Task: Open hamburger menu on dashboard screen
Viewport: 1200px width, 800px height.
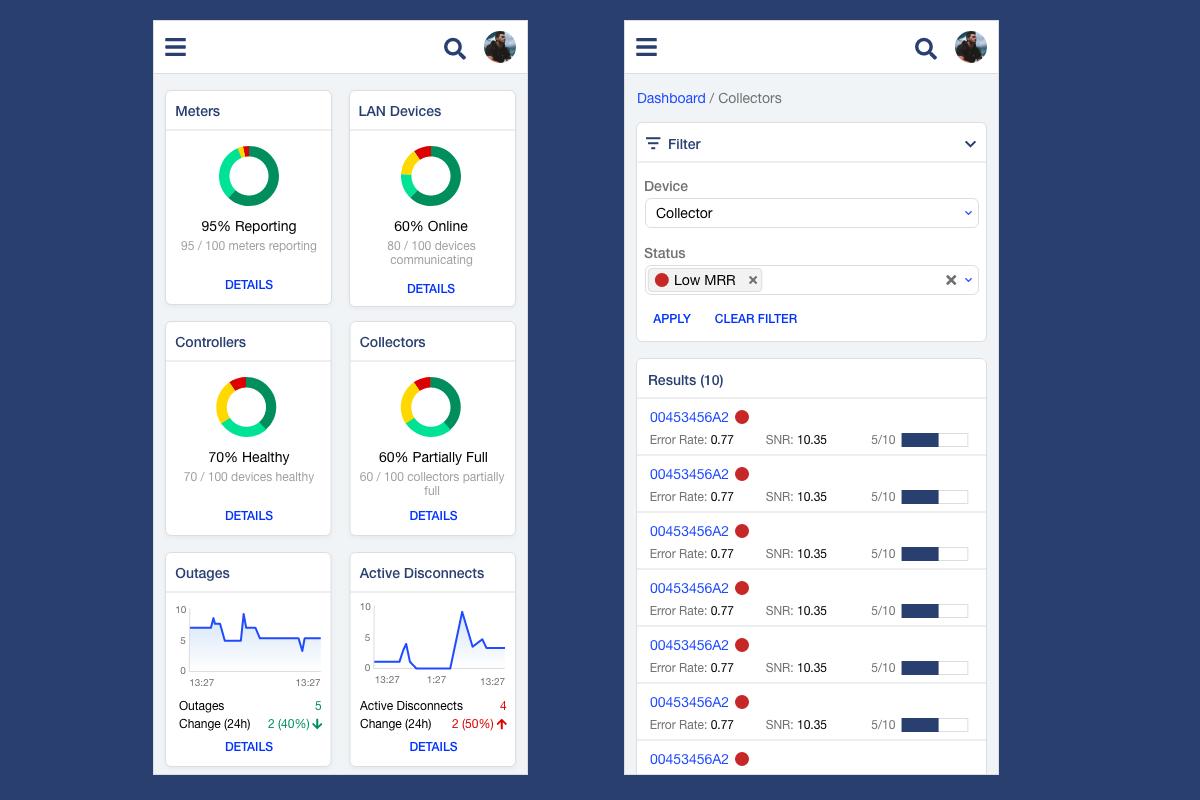Action: pyautogui.click(x=175, y=47)
